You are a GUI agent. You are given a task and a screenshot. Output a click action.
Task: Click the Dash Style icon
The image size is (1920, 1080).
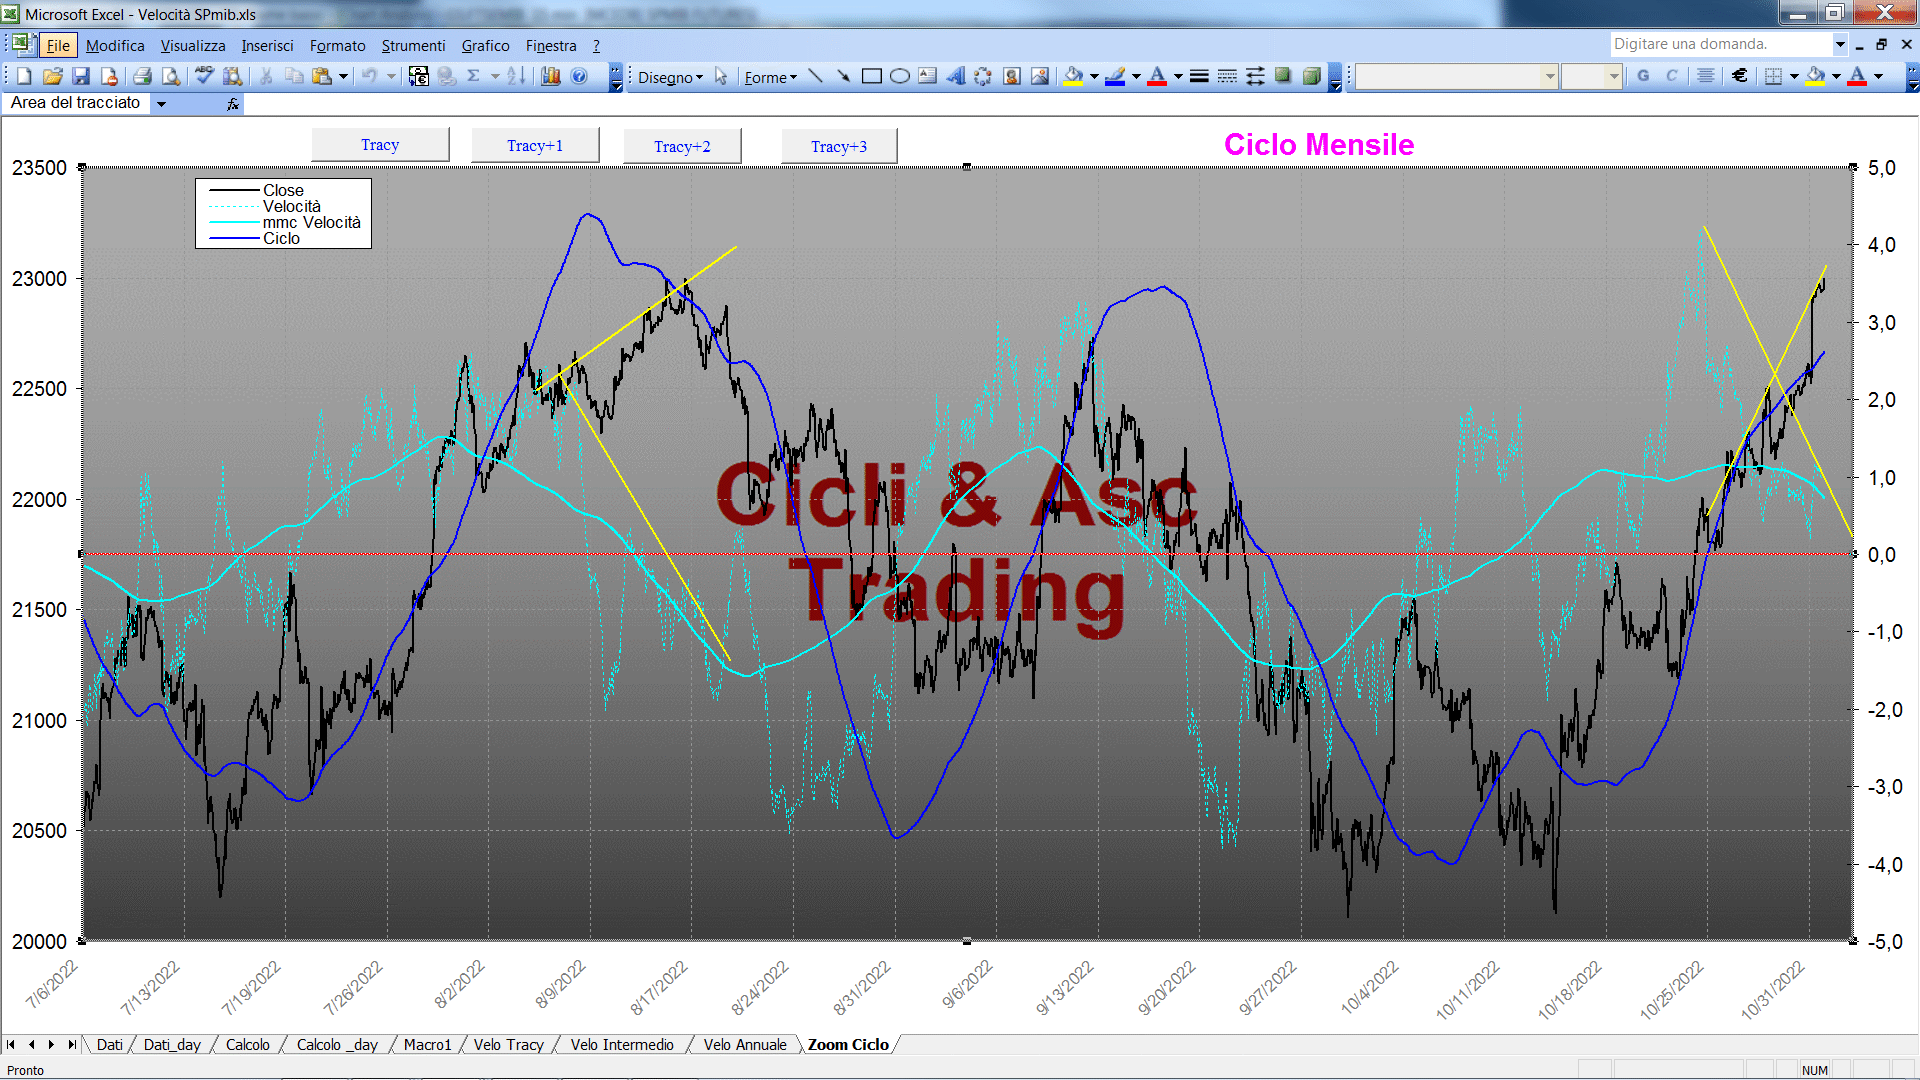pyautogui.click(x=1227, y=76)
